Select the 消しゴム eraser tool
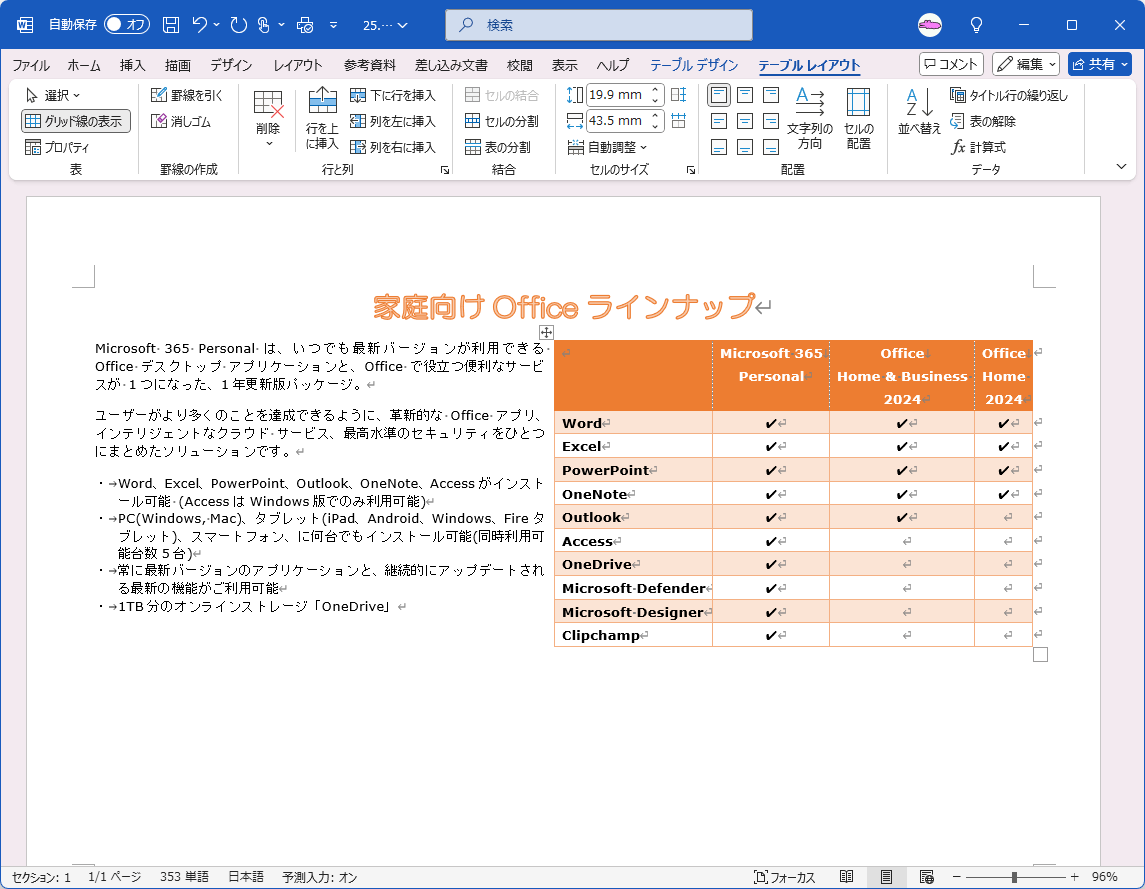Image resolution: width=1145 pixels, height=889 pixels. (181, 121)
